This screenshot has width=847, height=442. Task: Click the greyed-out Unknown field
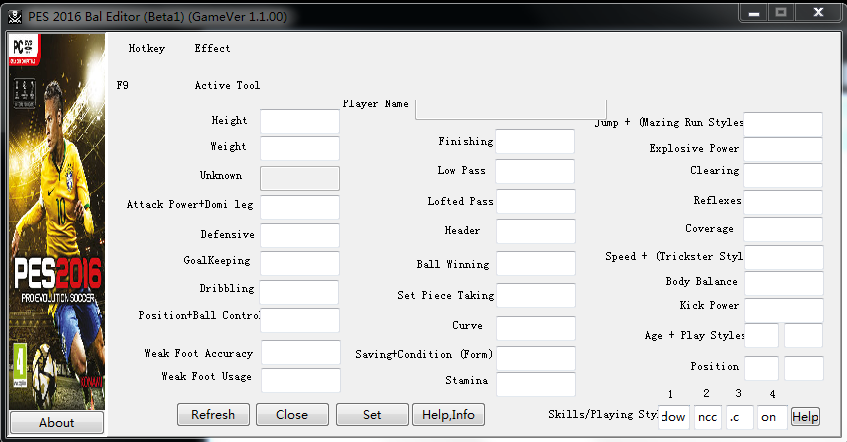(300, 178)
